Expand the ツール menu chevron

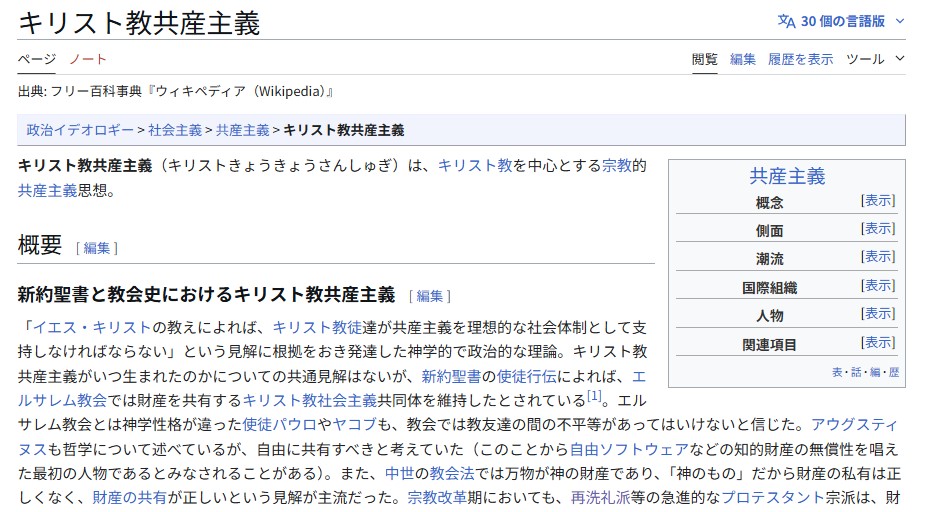[x=899, y=59]
